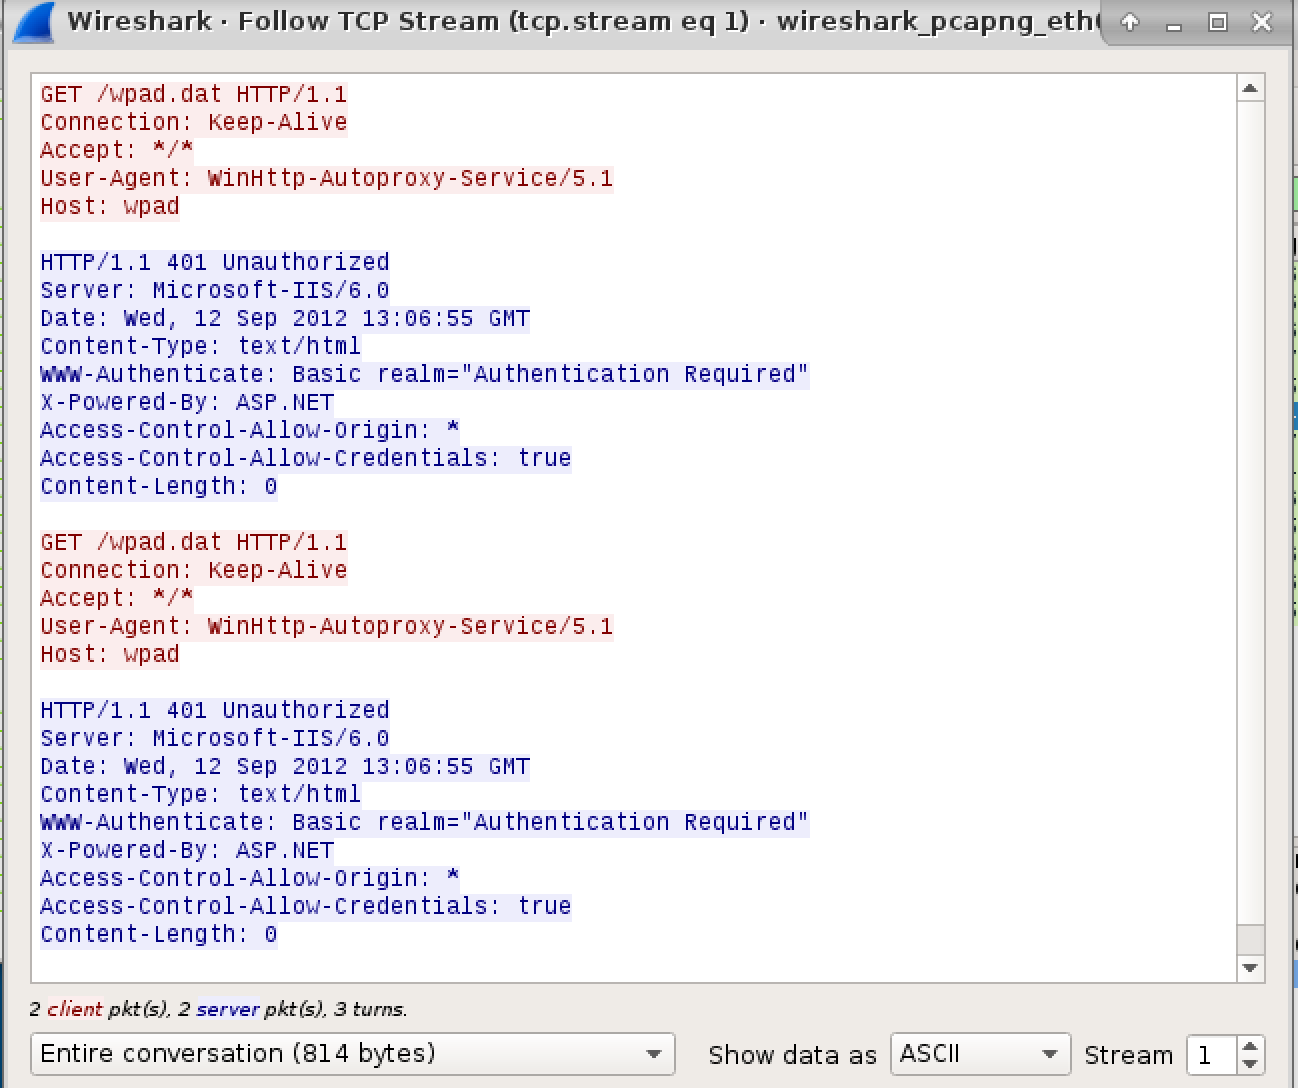
Task: Click the scrollbar down arrow
Action: 1250,967
